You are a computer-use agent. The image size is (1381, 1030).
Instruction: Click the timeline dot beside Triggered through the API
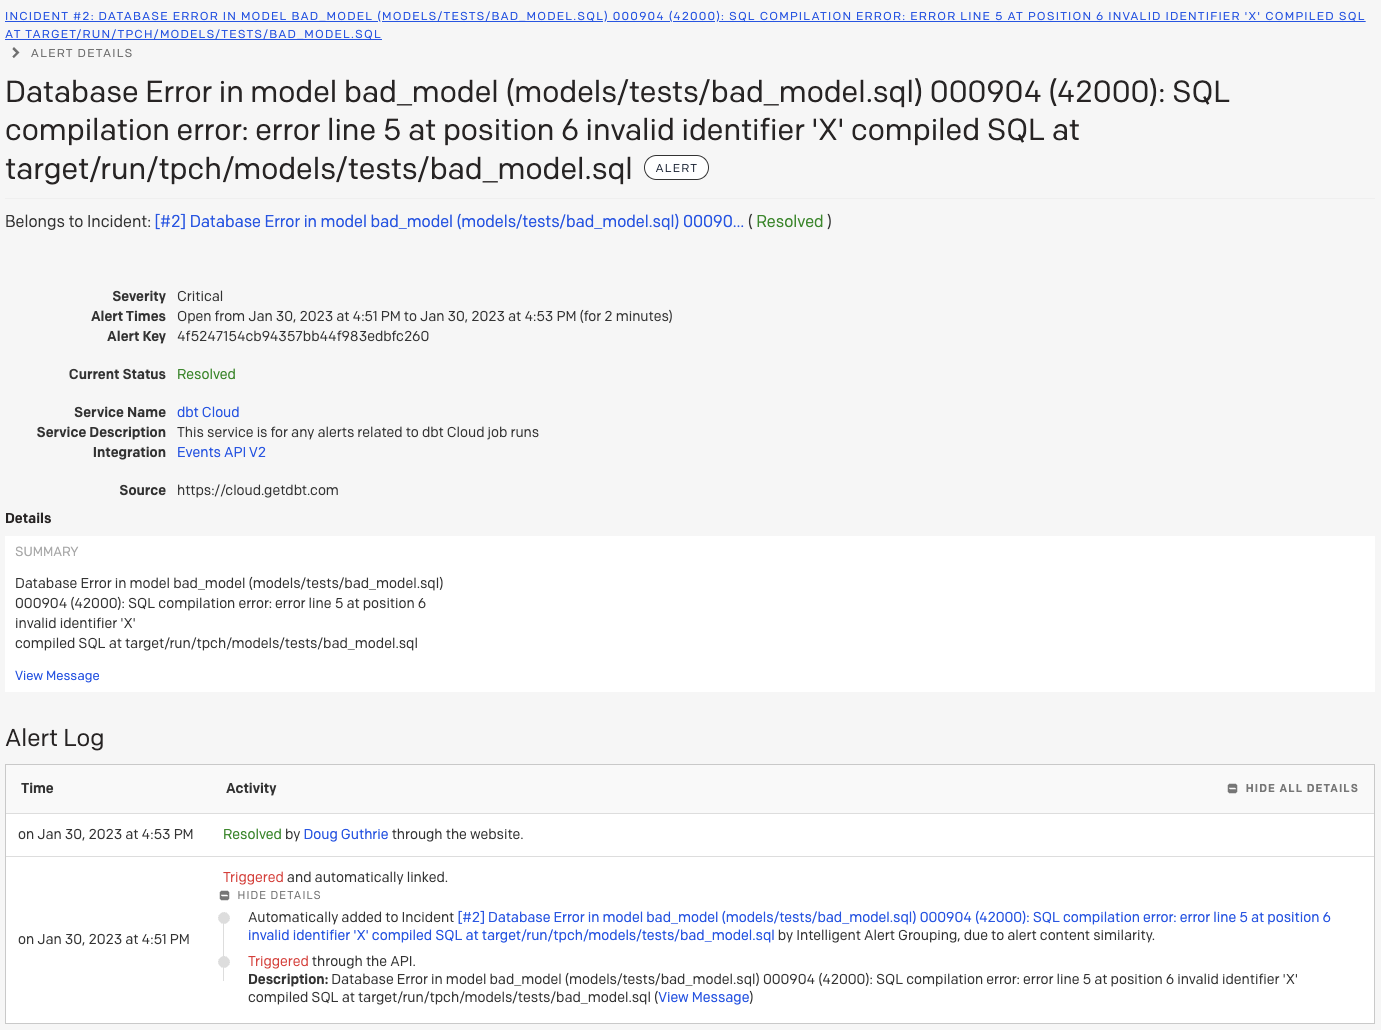[x=224, y=961]
